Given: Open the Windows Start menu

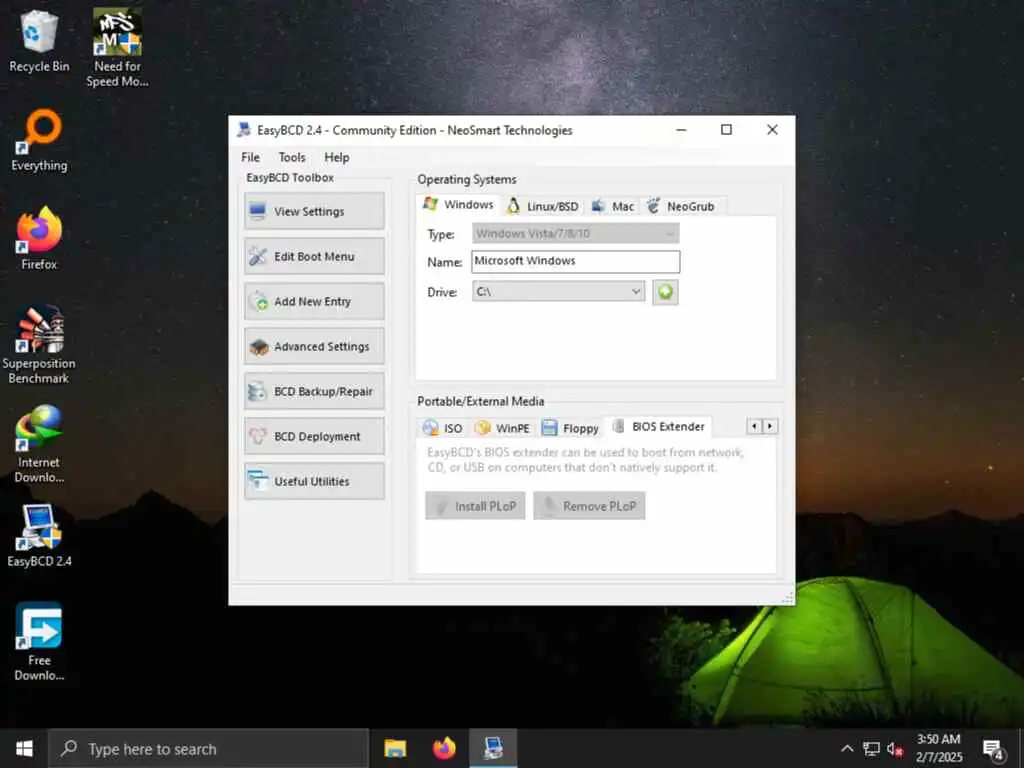Looking at the screenshot, I should (24, 748).
